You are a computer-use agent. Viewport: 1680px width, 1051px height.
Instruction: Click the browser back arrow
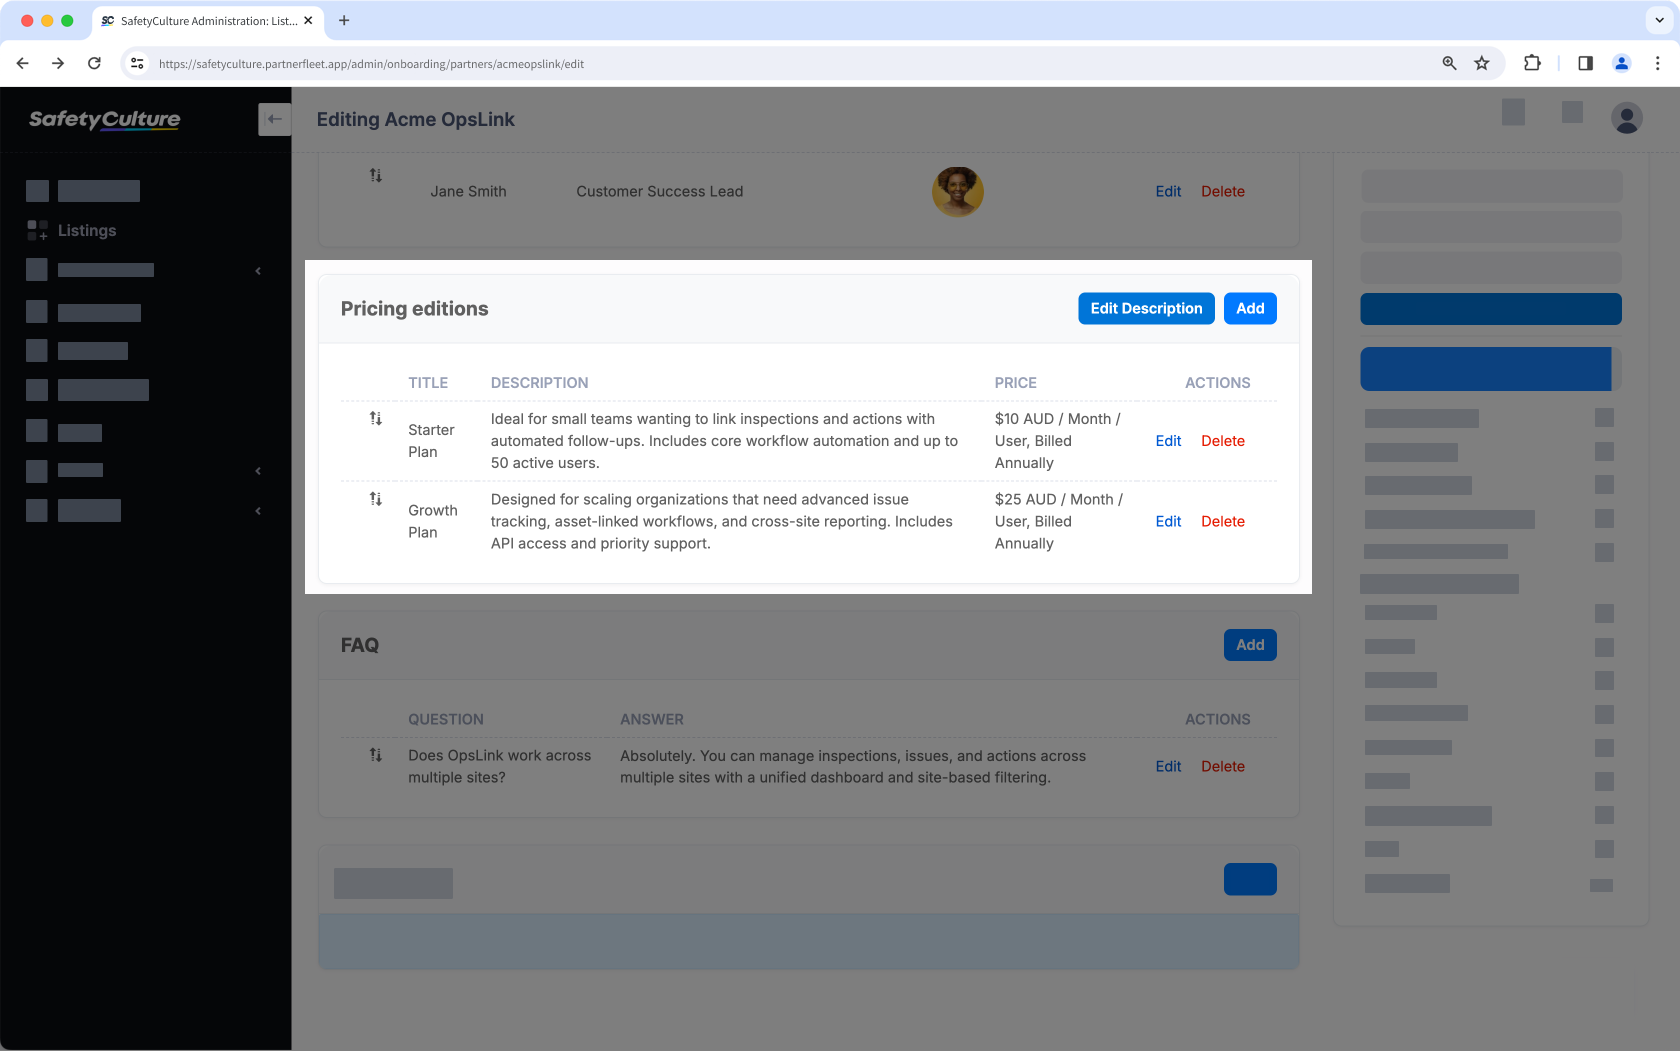tap(22, 63)
